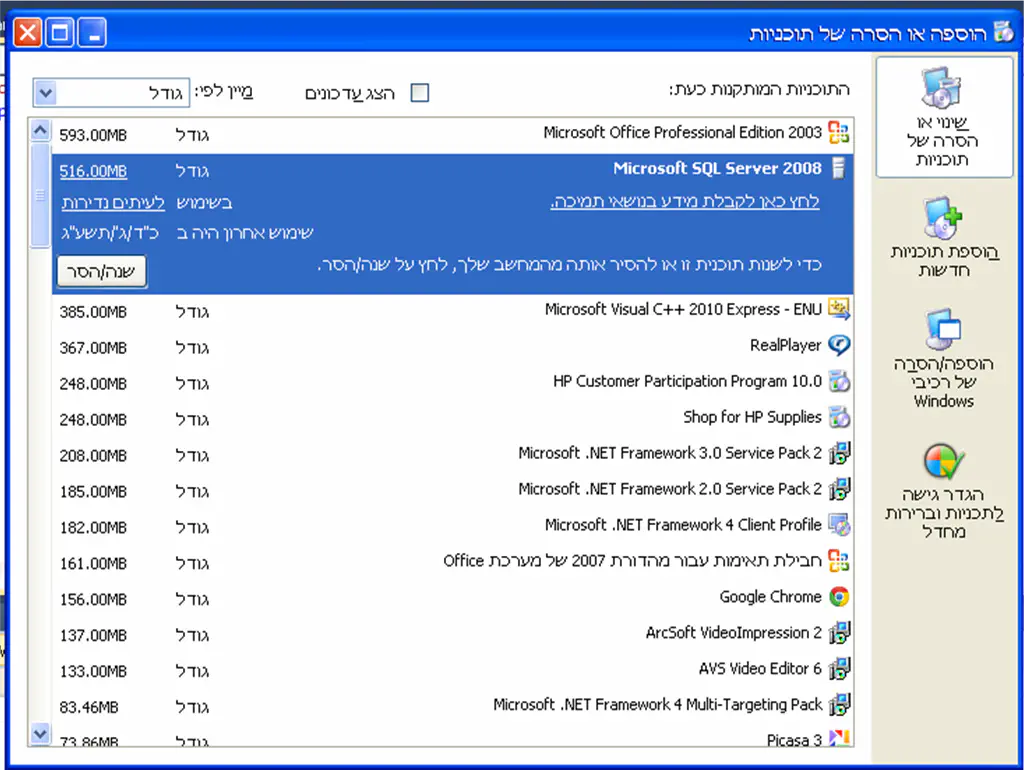Select the HP Customer Participation Program entry
1024x770 pixels.
click(687, 381)
